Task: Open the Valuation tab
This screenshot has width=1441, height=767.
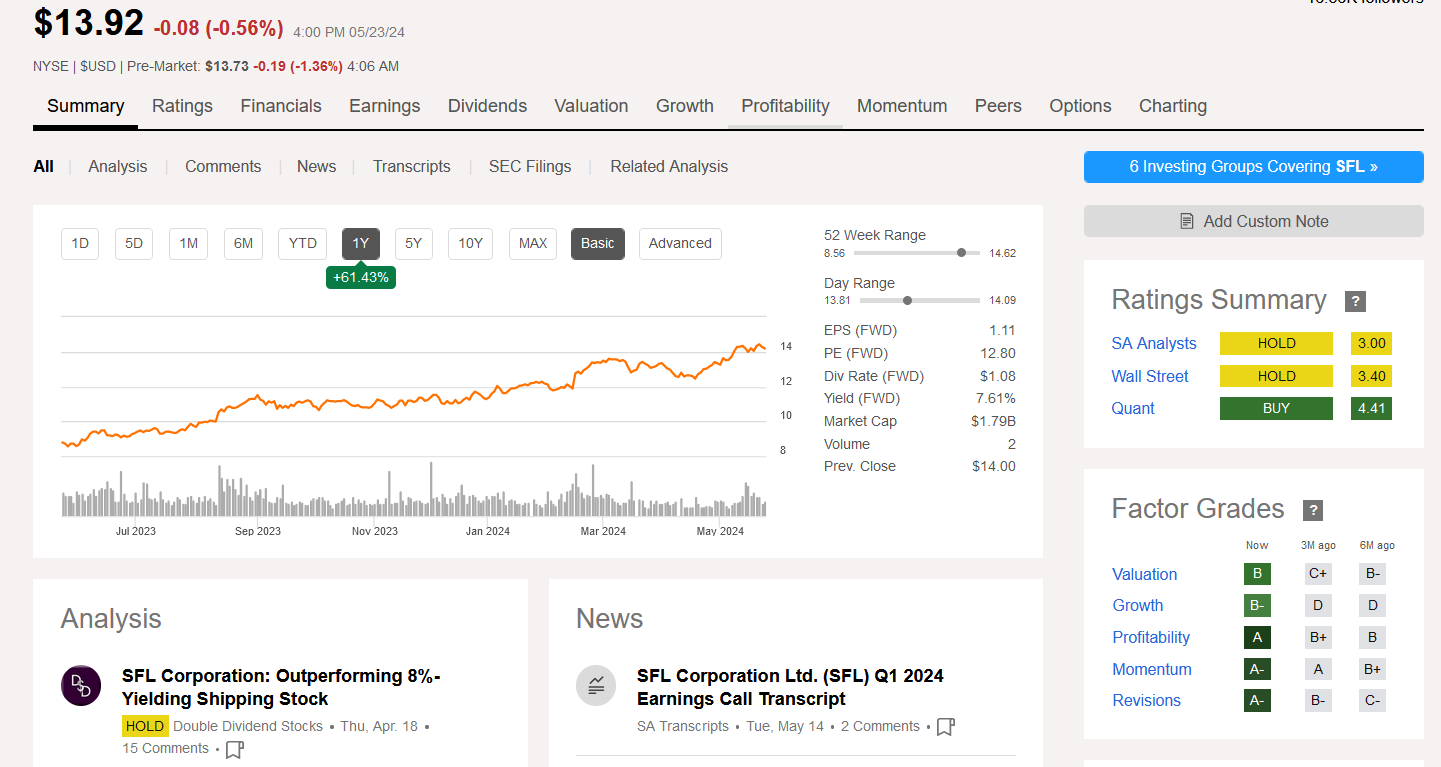Action: [x=591, y=106]
